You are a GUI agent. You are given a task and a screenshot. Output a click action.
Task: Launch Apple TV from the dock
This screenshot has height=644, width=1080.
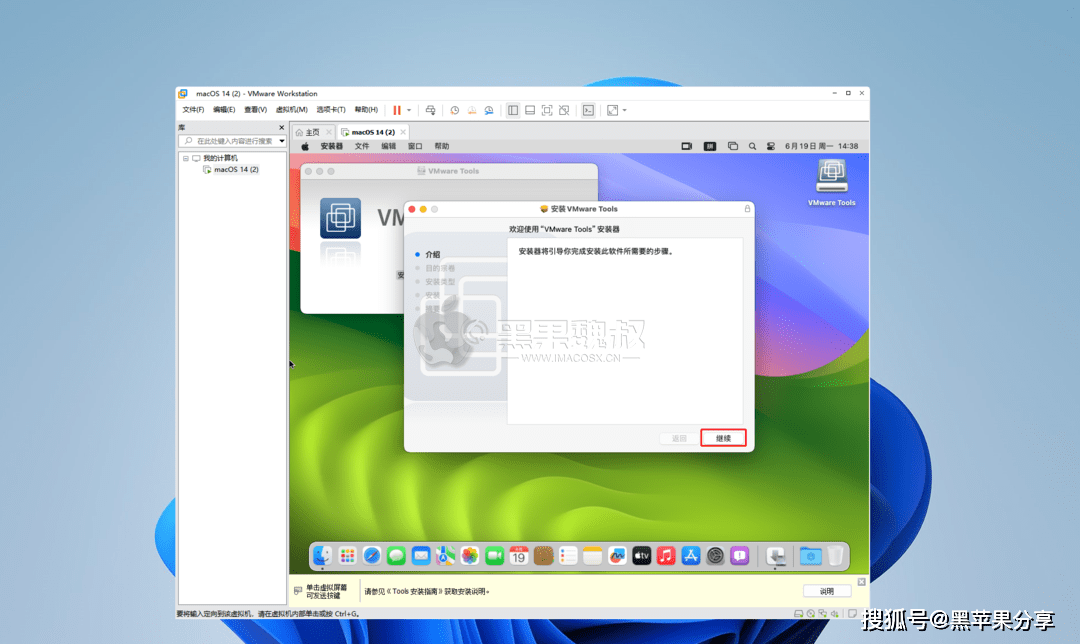[641, 555]
